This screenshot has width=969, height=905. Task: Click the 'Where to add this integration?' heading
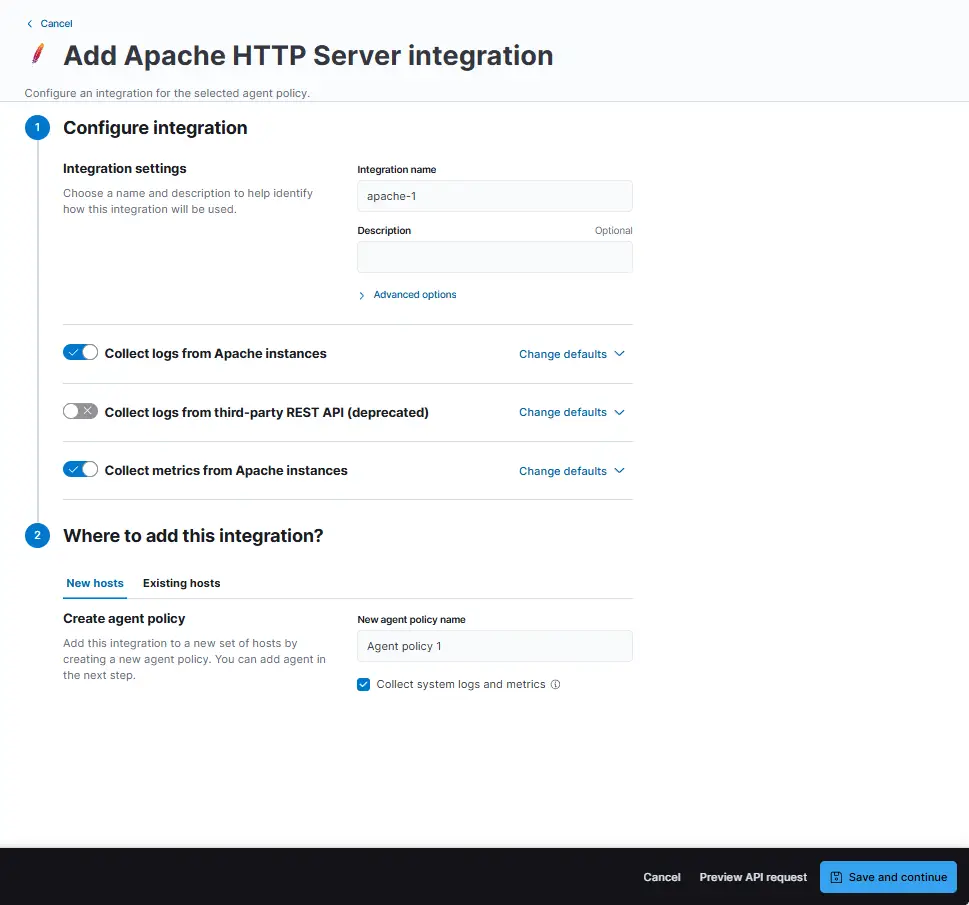click(x=193, y=536)
